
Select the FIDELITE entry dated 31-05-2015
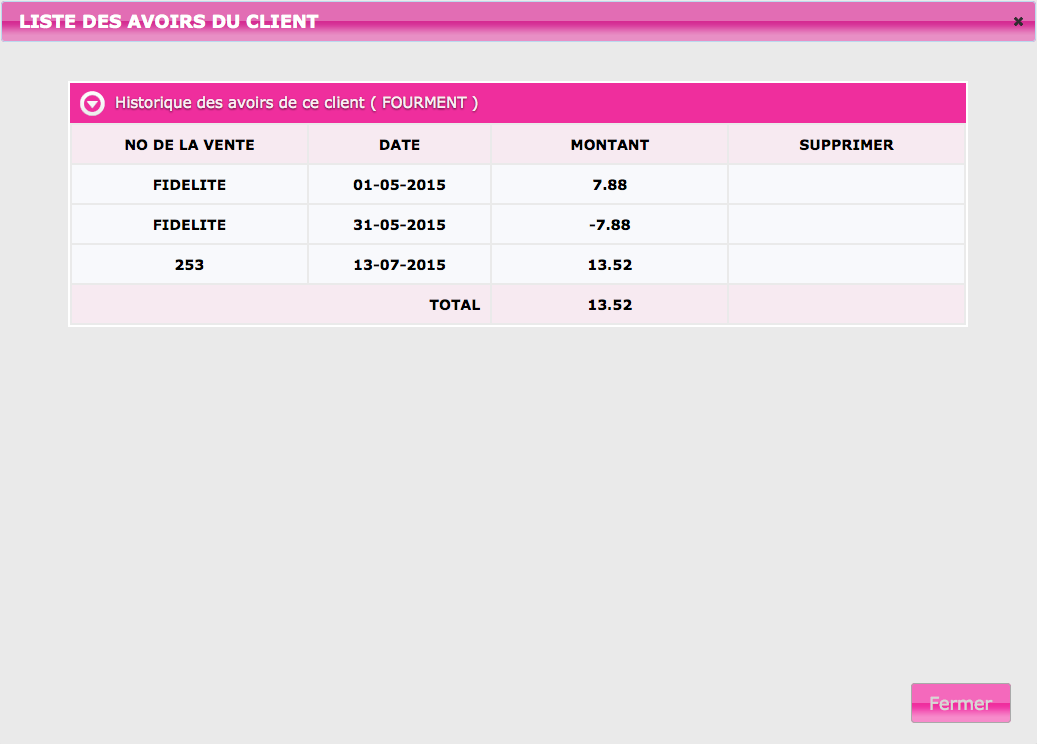(x=189, y=225)
